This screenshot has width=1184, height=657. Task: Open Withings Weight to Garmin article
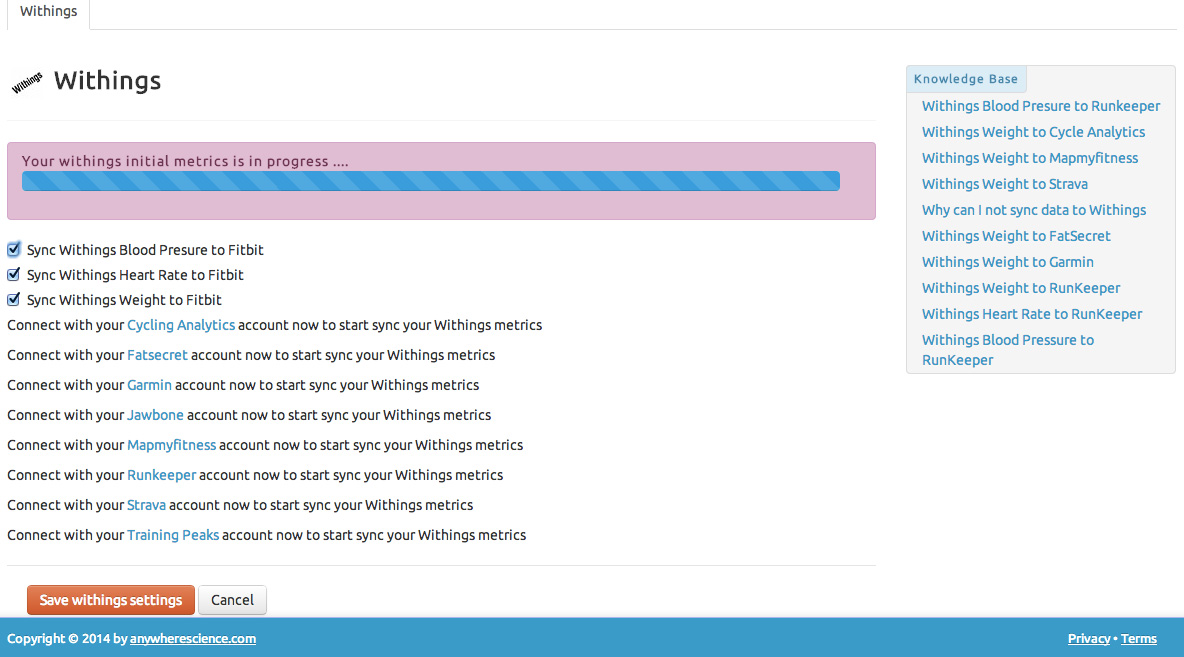pyautogui.click(x=1007, y=262)
